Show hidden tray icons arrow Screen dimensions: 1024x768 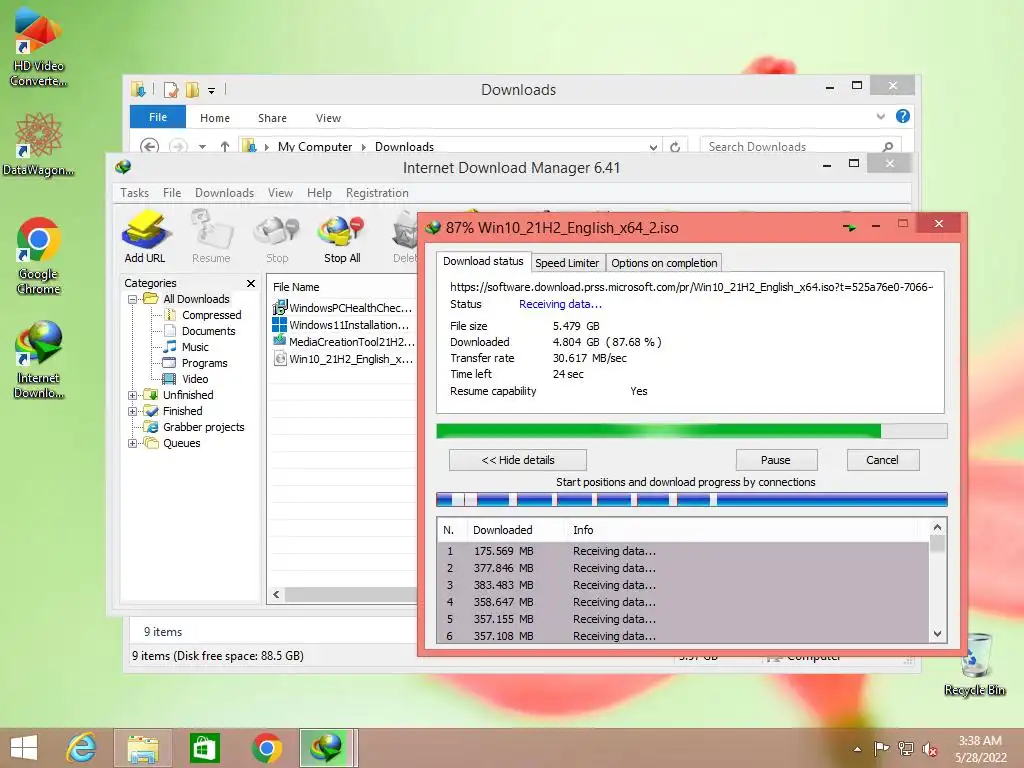tap(857, 749)
